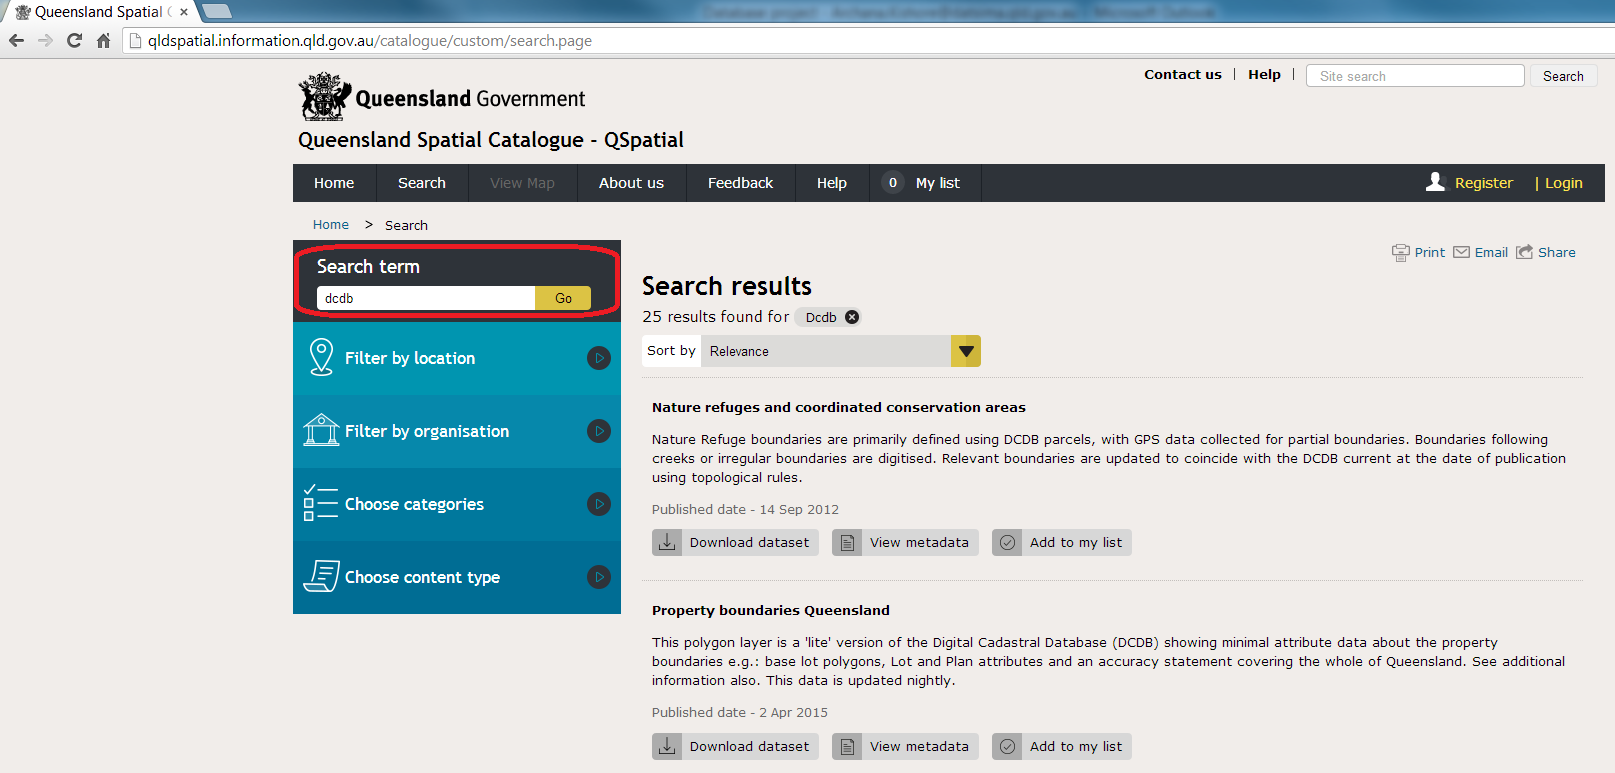This screenshot has height=773, width=1615.
Task: Click the Contact us link
Action: [1183, 74]
